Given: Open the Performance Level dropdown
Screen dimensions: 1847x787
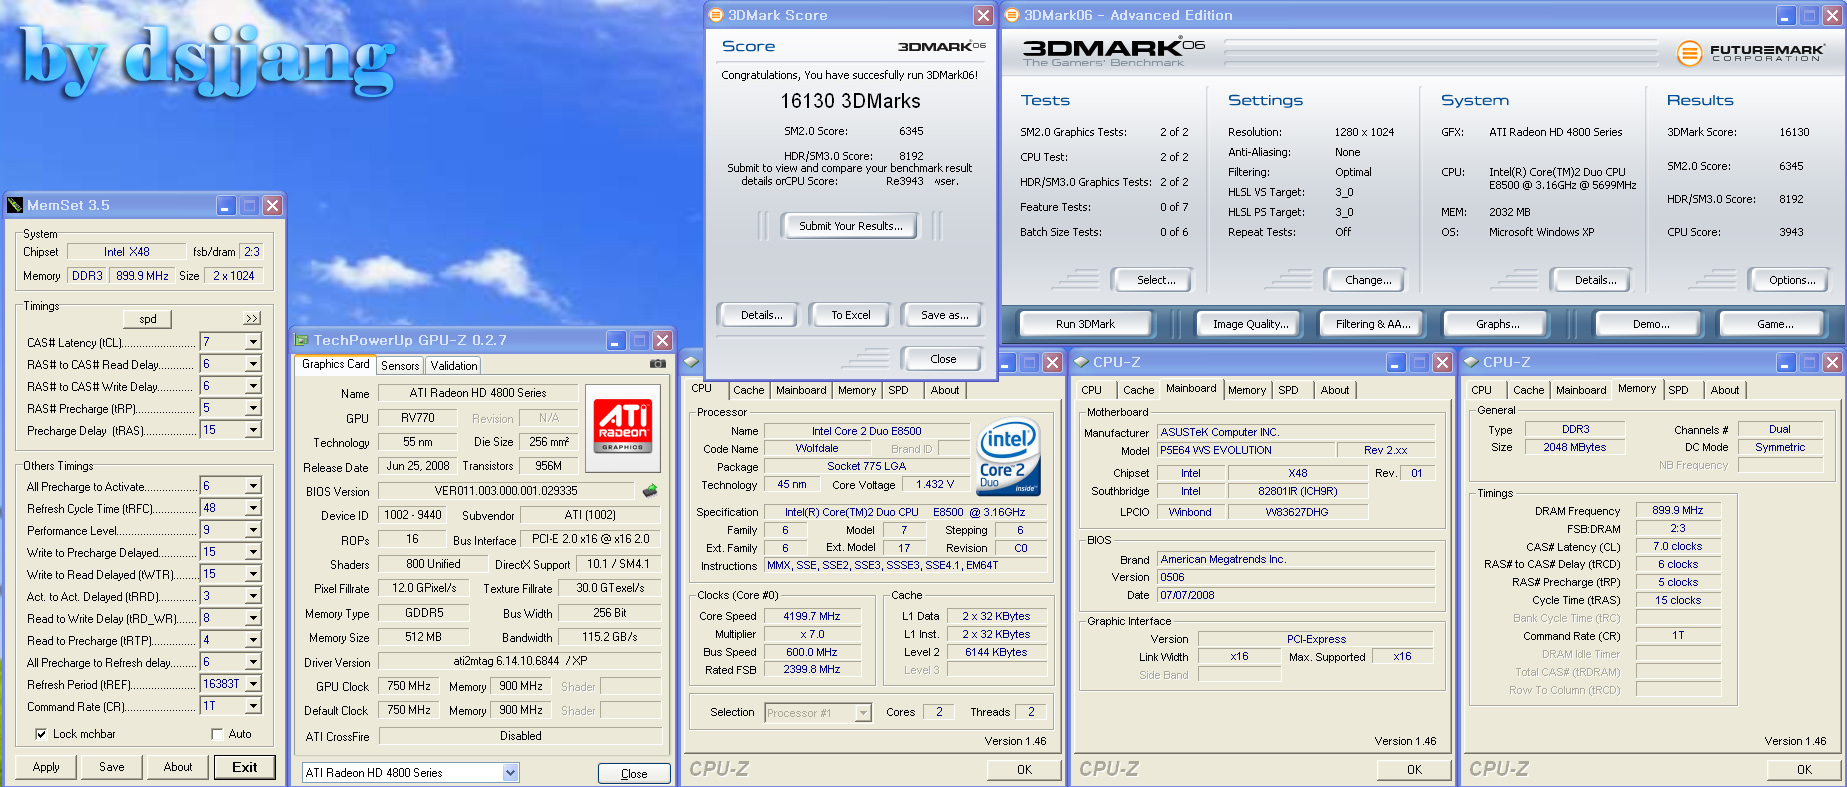Looking at the screenshot, I should (x=253, y=530).
